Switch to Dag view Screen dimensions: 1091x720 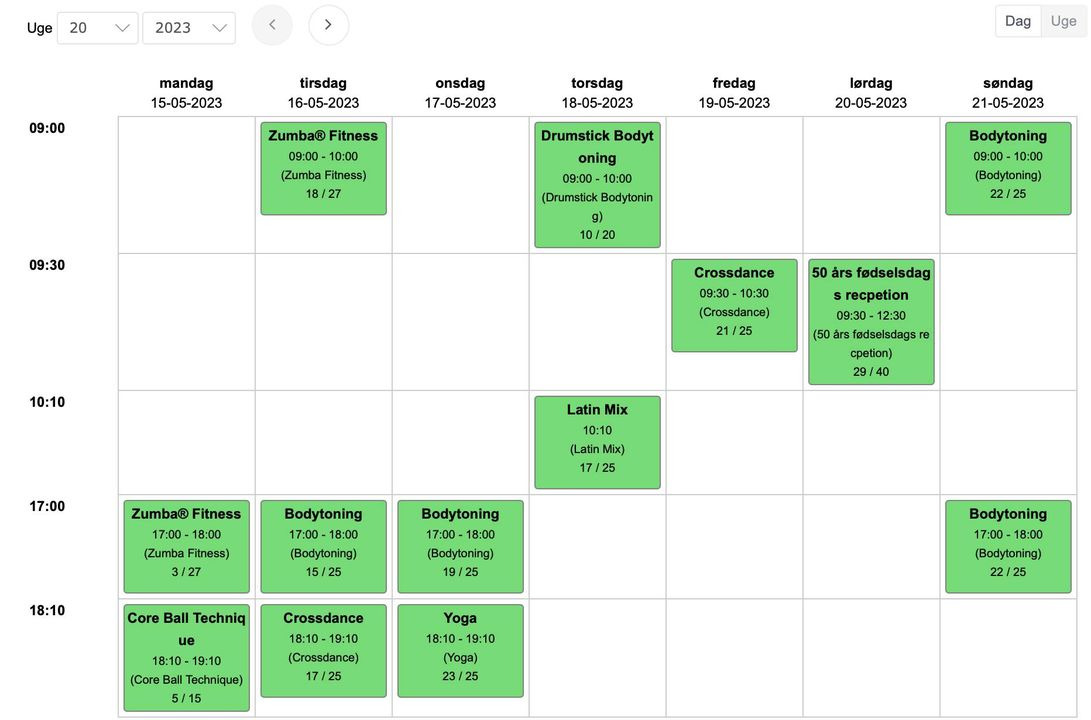[x=1018, y=21]
